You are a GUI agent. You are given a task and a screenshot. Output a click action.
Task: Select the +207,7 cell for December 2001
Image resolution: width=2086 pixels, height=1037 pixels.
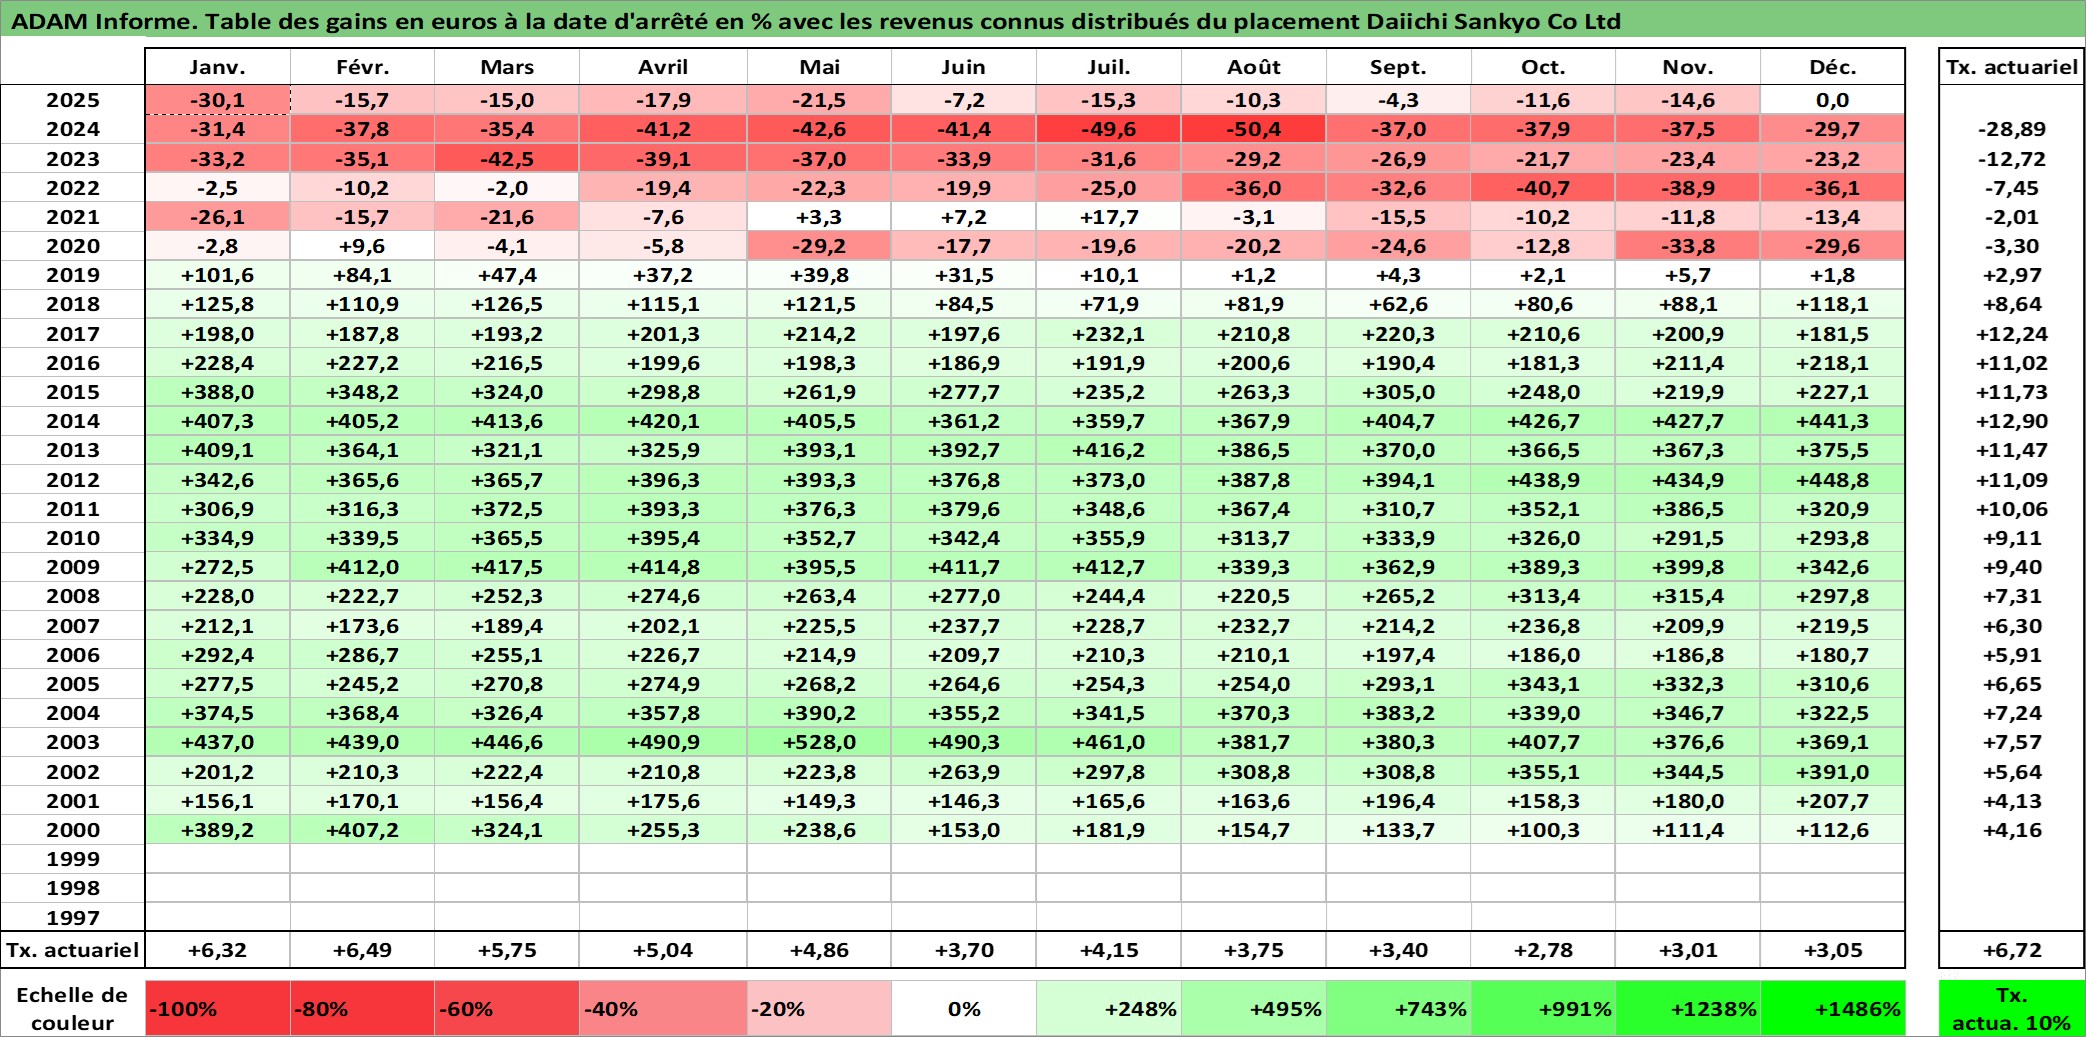[x=1832, y=801]
